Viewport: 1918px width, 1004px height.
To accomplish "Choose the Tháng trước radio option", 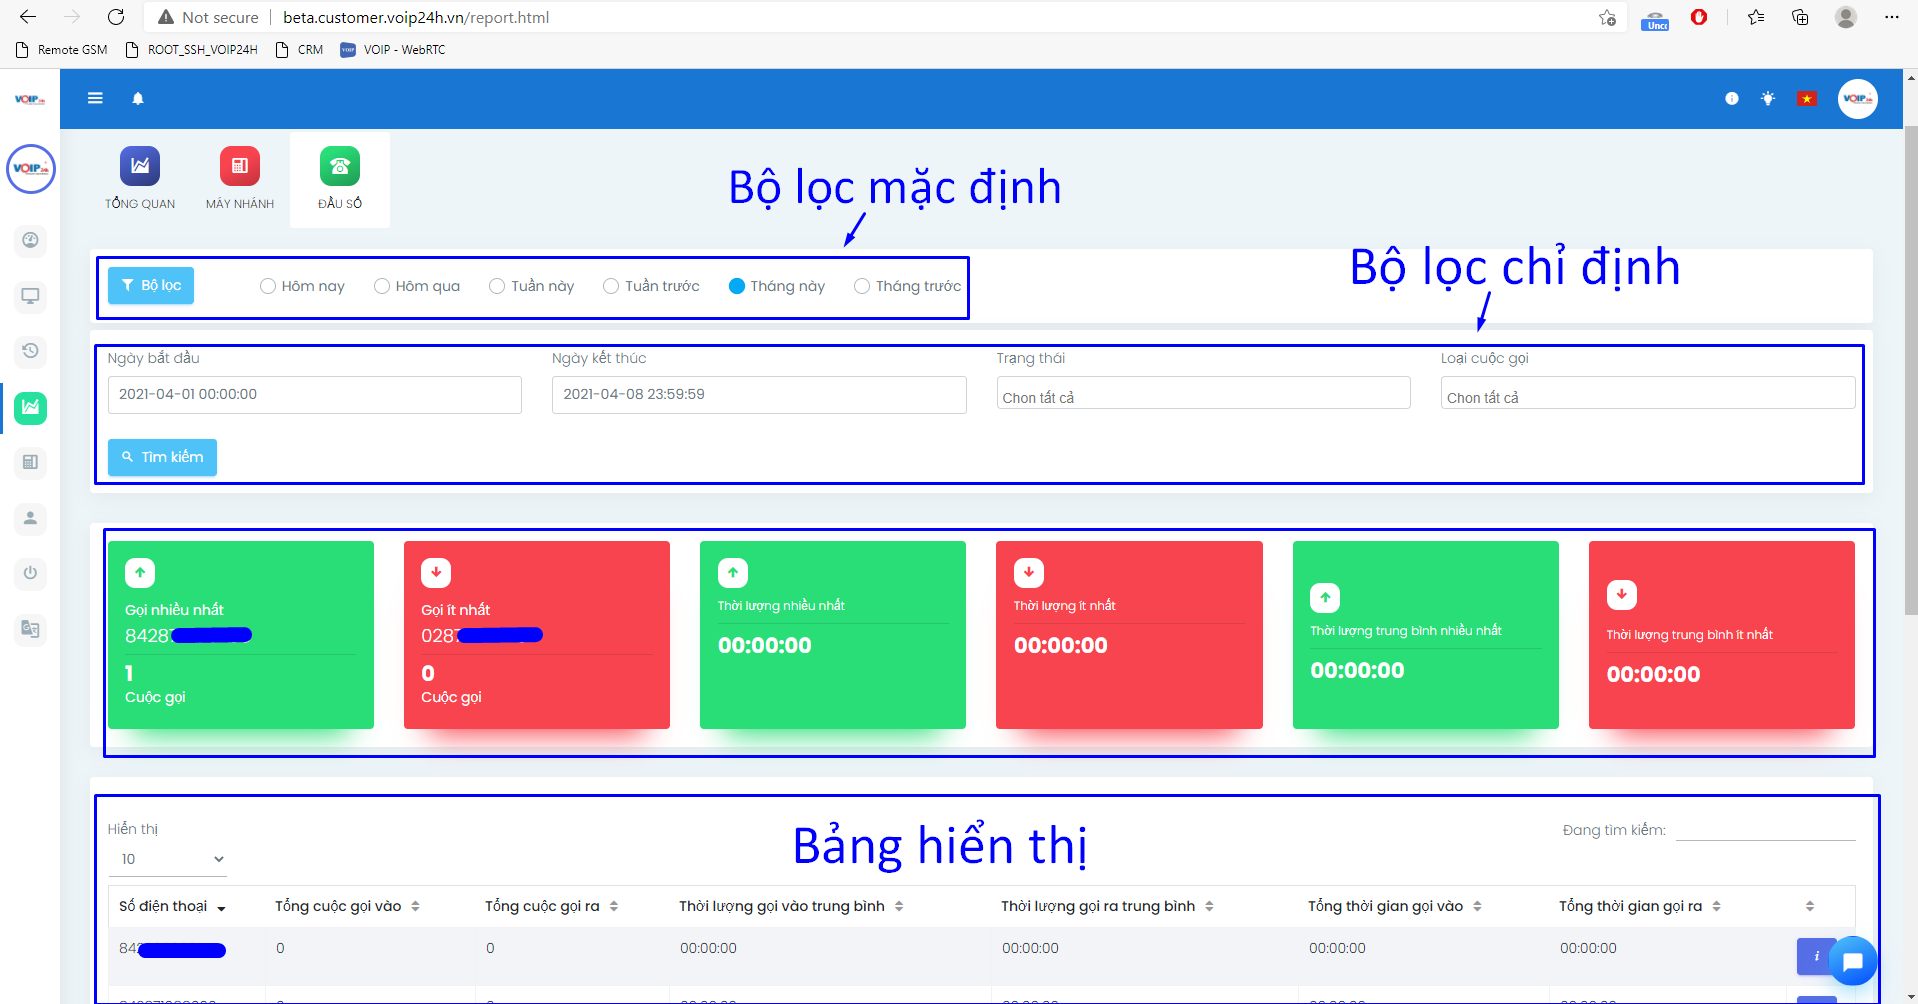I will tap(862, 286).
